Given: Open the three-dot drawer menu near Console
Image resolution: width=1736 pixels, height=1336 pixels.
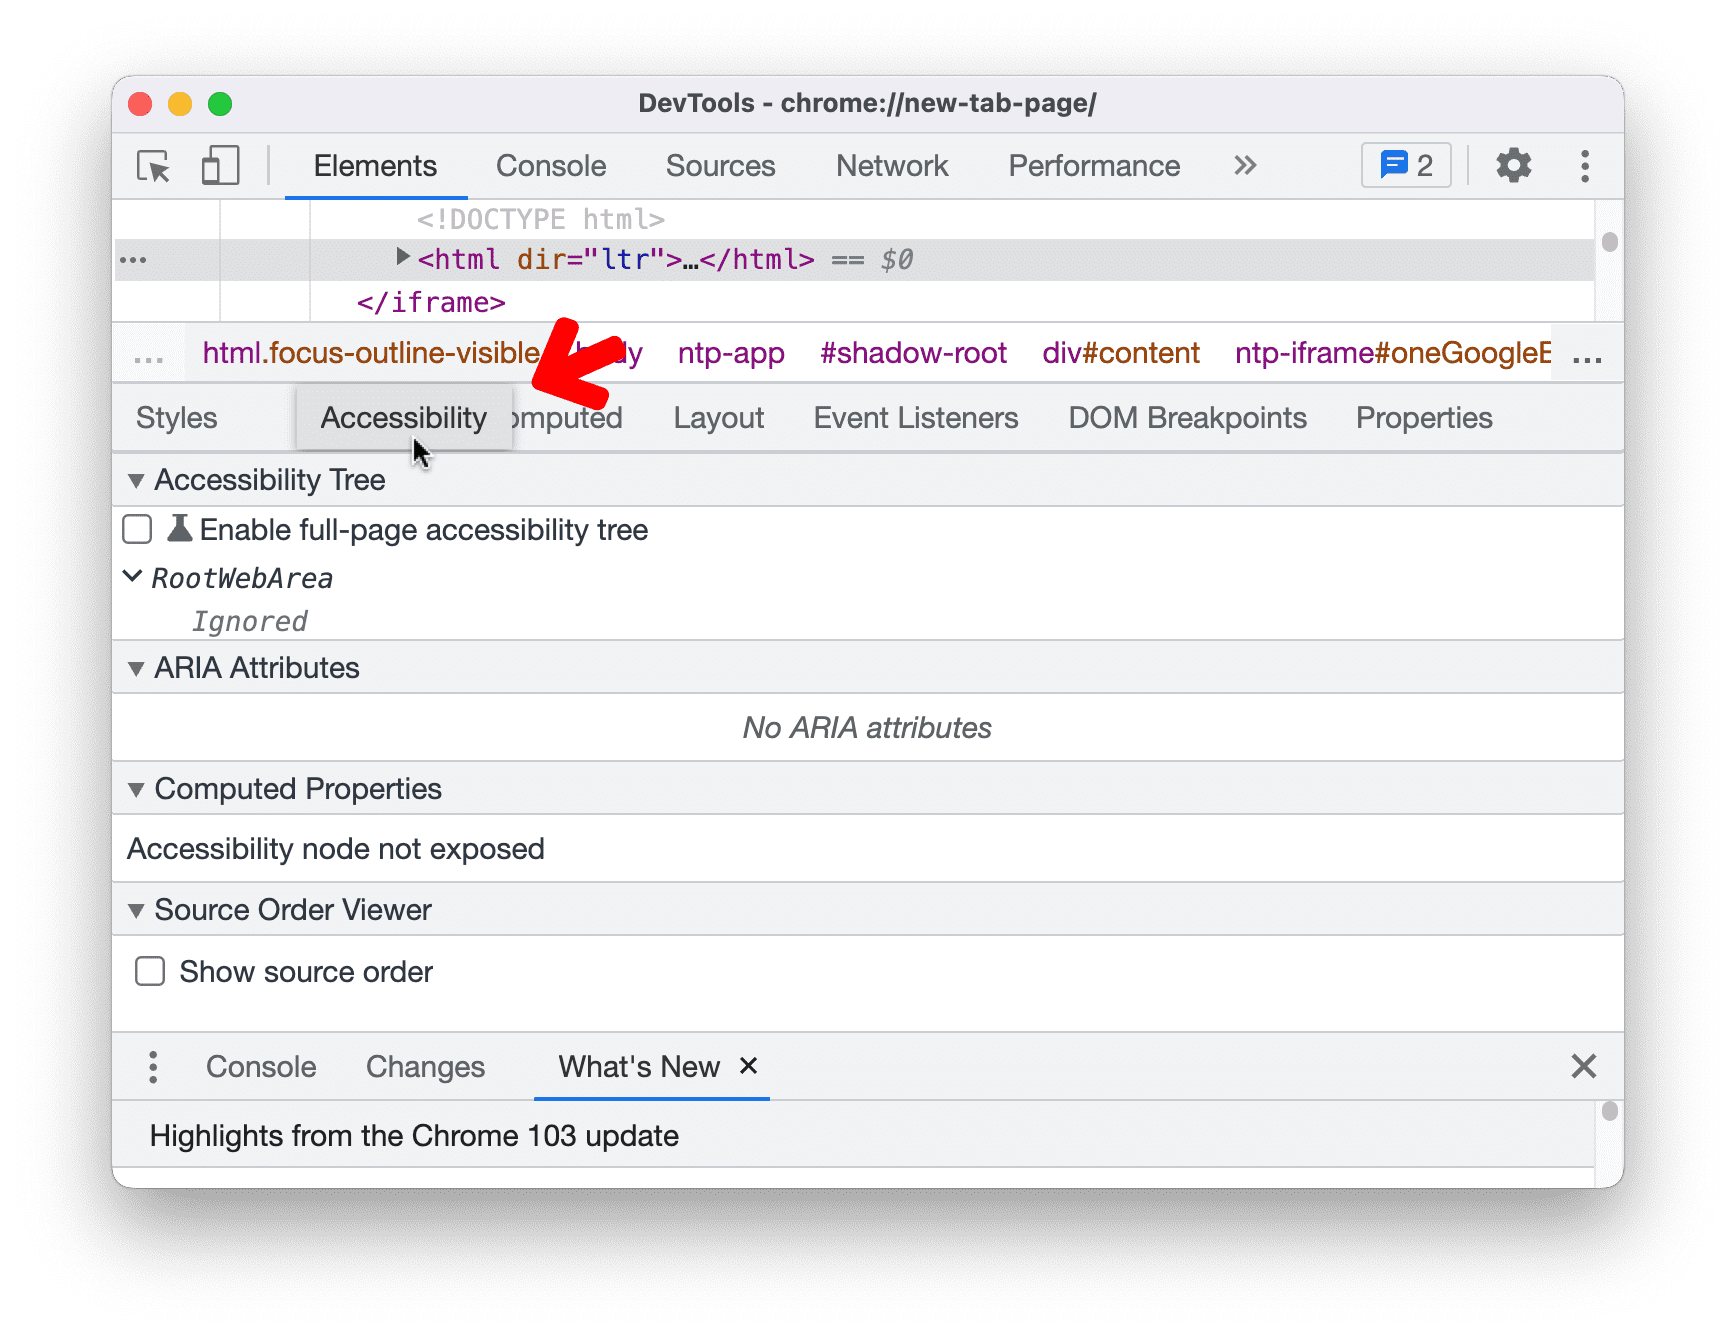Looking at the screenshot, I should [153, 1066].
